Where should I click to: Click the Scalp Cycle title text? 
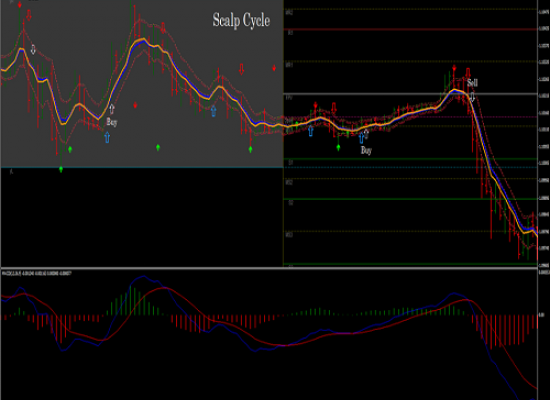[241, 21]
